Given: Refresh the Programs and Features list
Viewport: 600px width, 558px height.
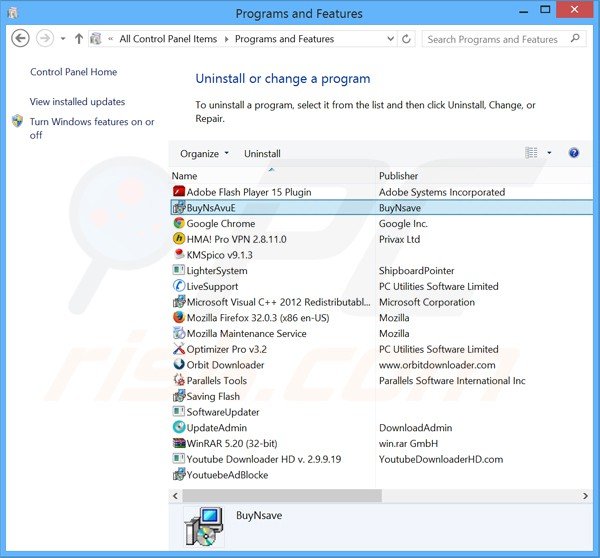Looking at the screenshot, I should (x=406, y=39).
